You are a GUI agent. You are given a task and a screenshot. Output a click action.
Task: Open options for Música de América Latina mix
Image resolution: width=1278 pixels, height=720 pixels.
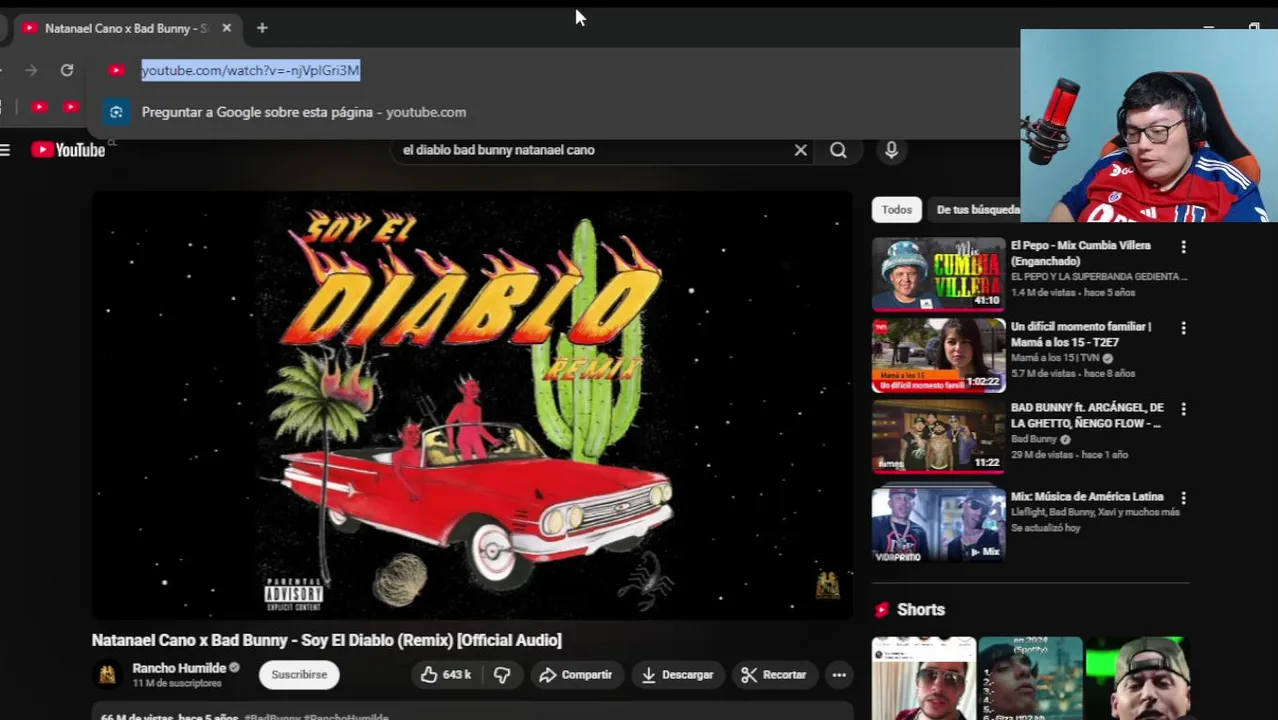(1183, 498)
